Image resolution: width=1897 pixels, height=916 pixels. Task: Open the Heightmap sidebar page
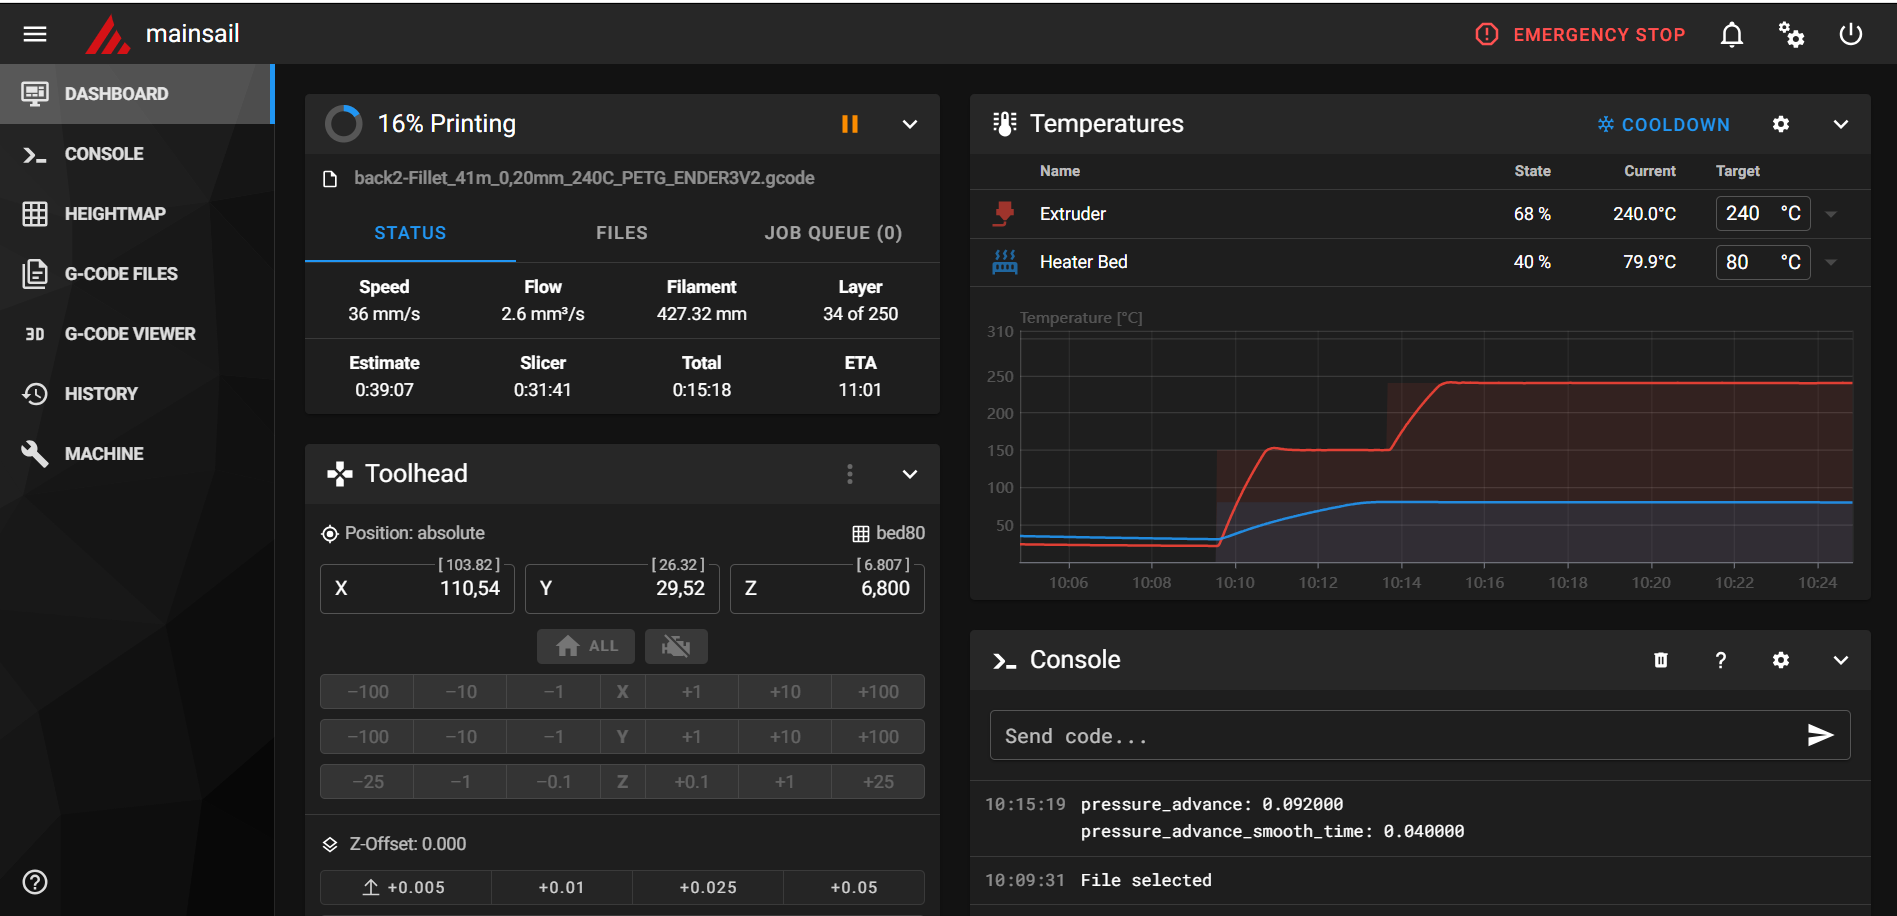click(x=115, y=214)
